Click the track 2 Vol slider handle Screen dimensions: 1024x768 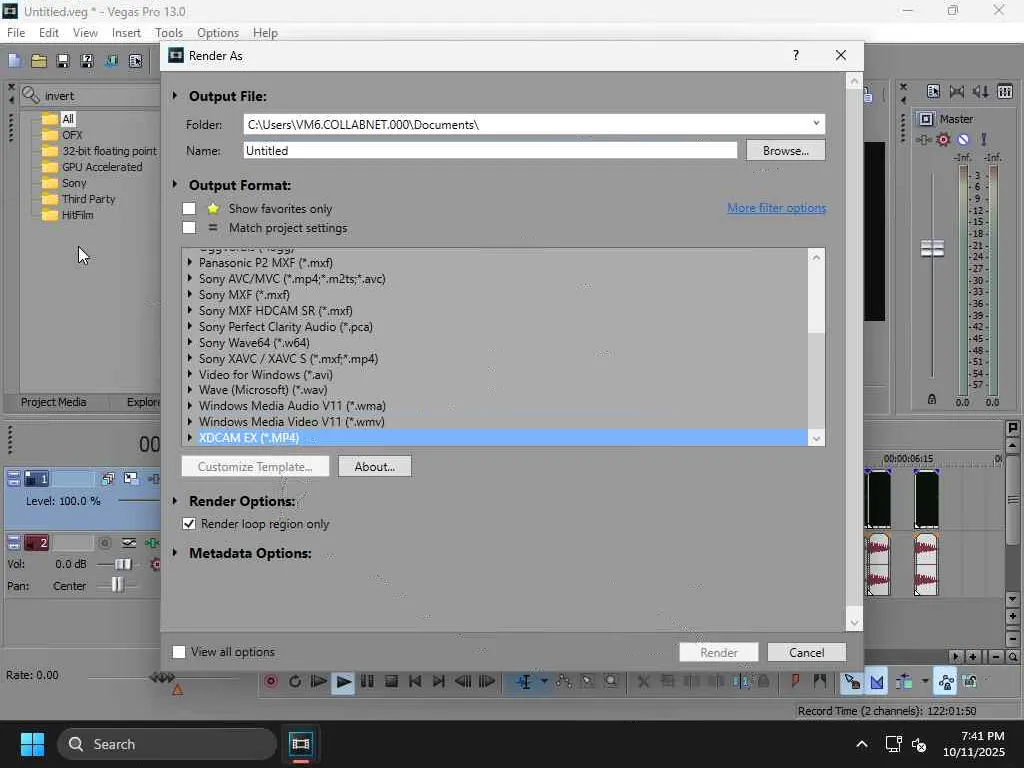[x=123, y=564]
